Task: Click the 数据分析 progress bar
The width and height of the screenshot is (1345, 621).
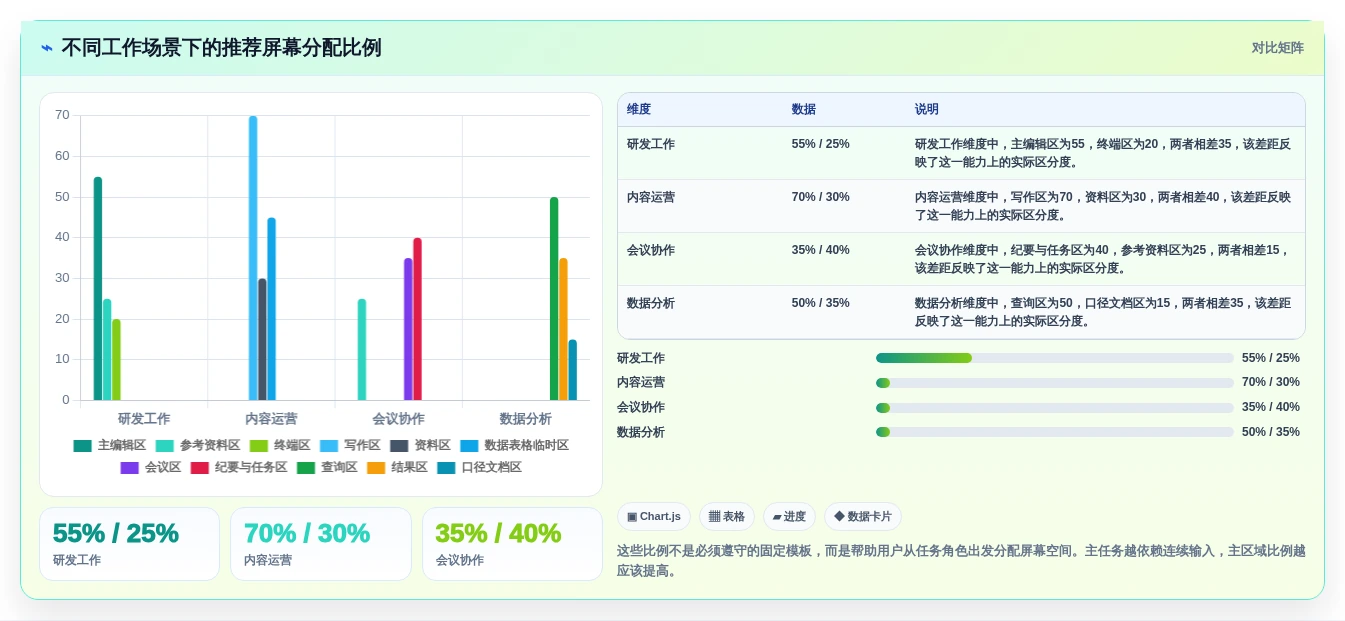Action: (1055, 432)
